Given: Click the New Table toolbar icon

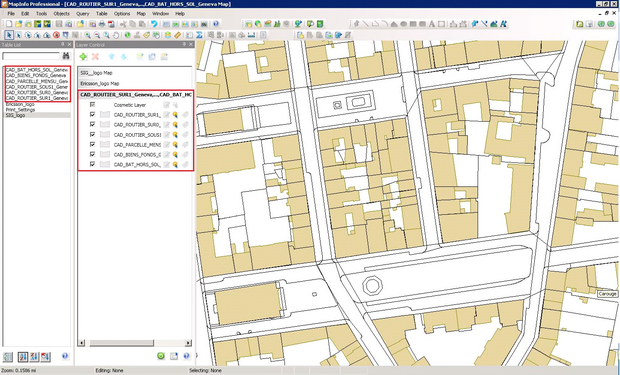Looking at the screenshot, I should [9, 24].
